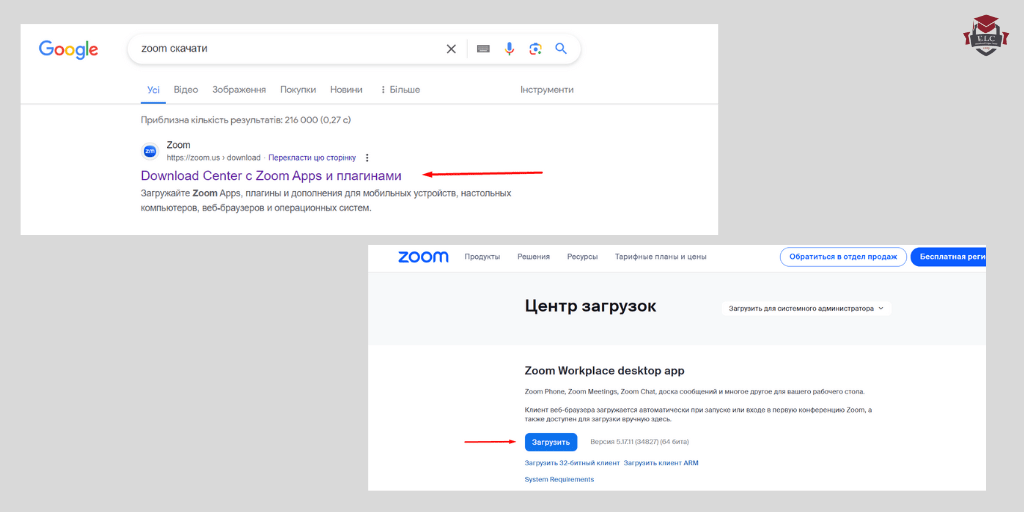Open 'Download Center с Zoom Apps и плагинами' link
Screen dimensions: 1024x512
point(271,176)
